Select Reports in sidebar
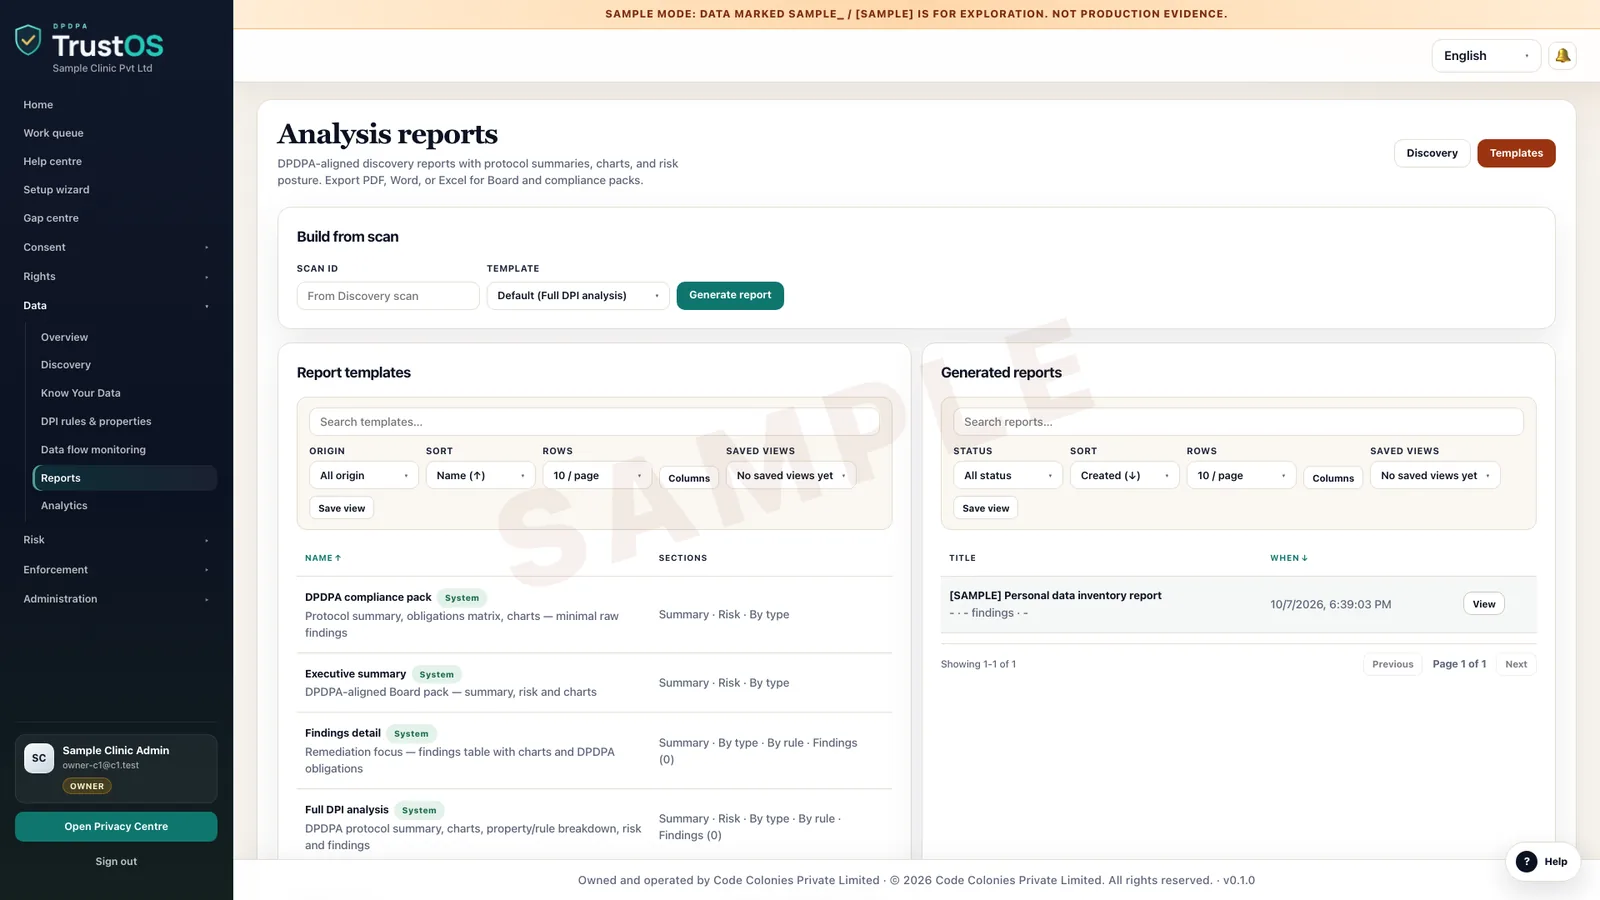This screenshot has height=900, width=1600. point(125,478)
